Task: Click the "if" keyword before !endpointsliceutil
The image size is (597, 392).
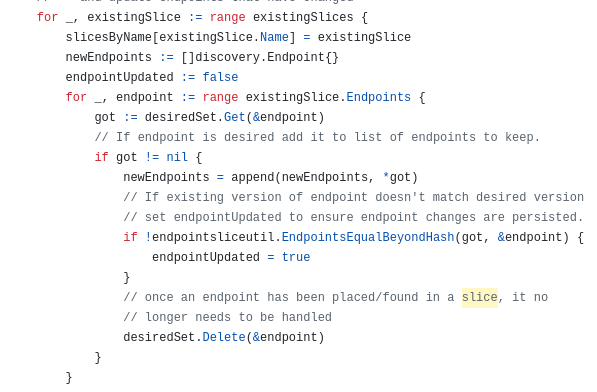Action: click(130, 237)
